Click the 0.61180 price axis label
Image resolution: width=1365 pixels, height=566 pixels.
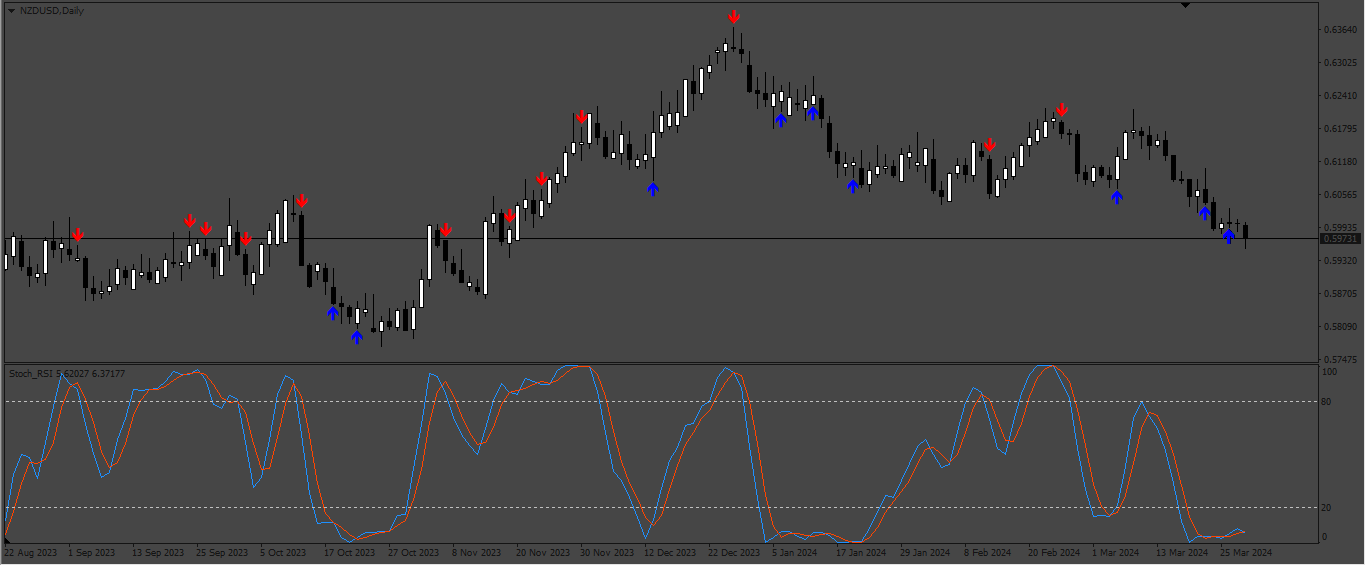coord(1340,161)
